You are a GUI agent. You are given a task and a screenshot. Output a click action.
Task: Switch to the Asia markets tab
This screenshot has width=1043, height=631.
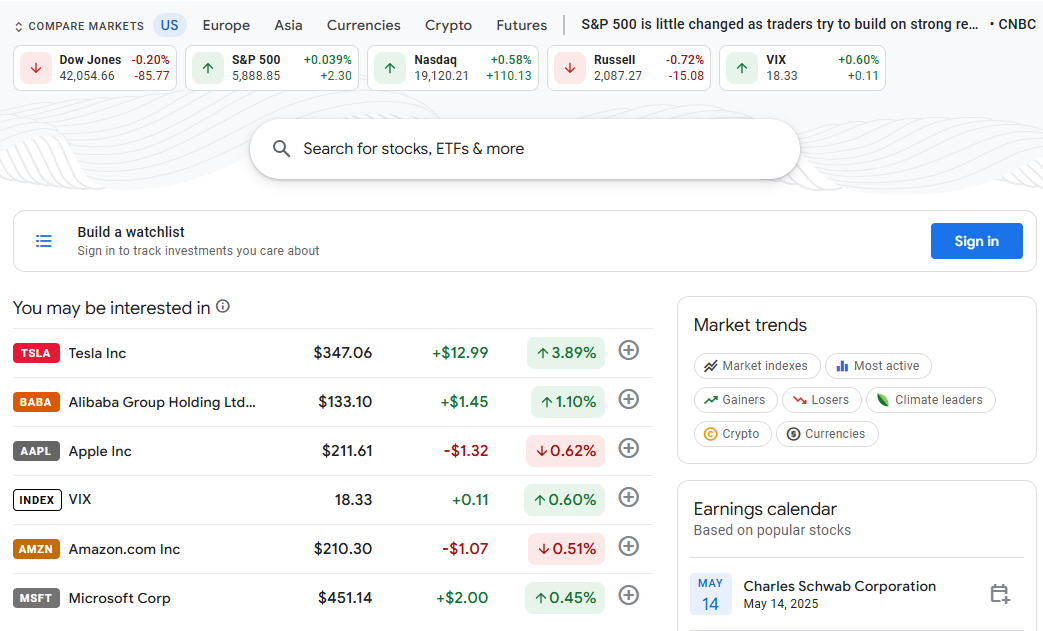click(288, 25)
